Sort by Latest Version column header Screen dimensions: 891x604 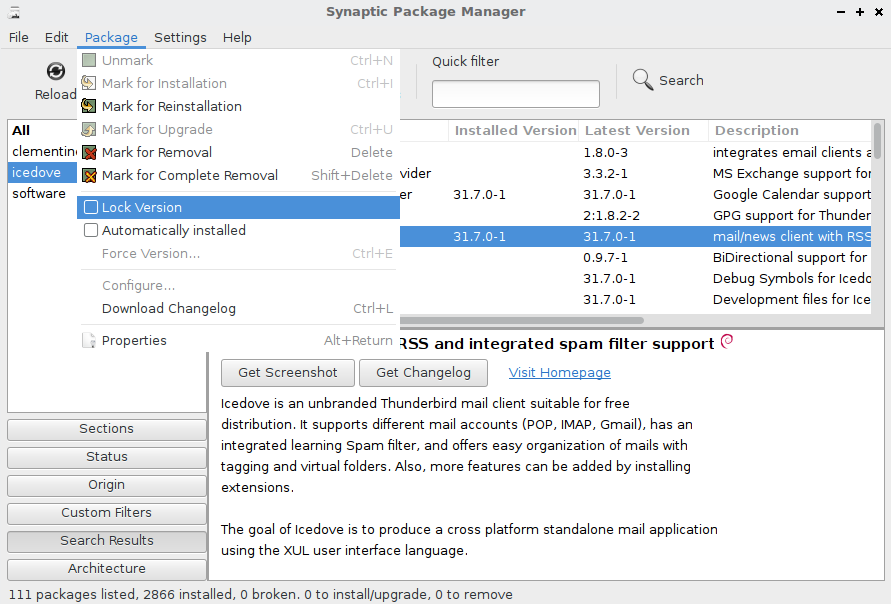643,131
